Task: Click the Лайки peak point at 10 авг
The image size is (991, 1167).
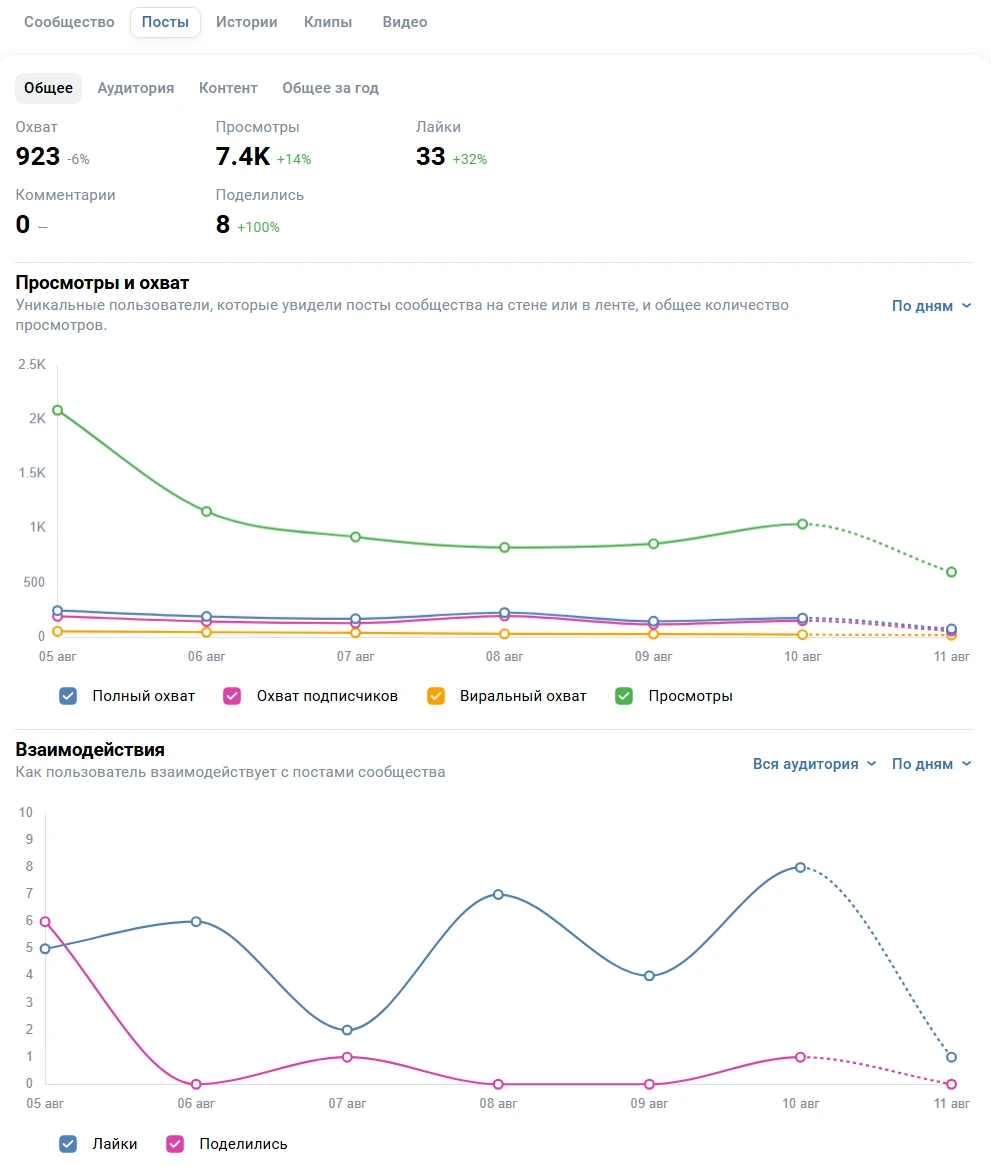Action: pos(800,867)
